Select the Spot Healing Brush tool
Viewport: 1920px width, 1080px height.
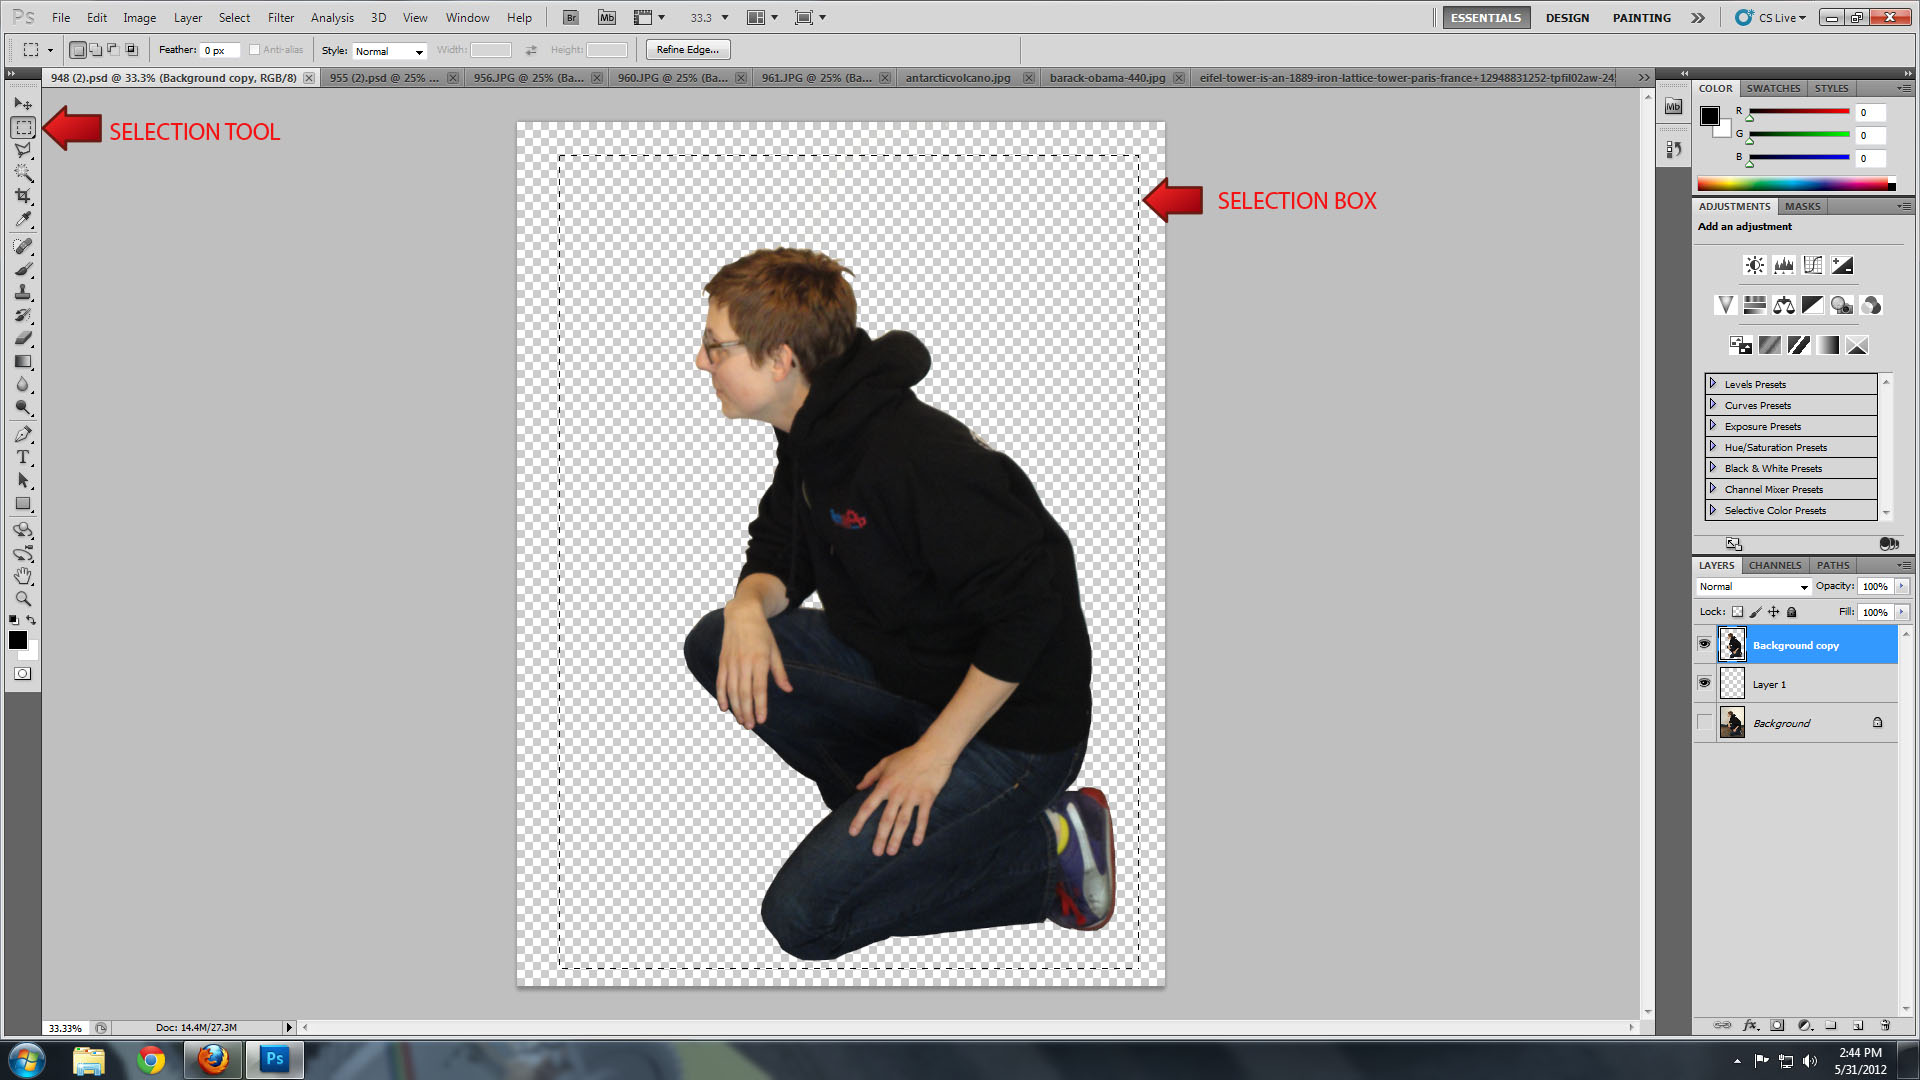click(x=23, y=246)
